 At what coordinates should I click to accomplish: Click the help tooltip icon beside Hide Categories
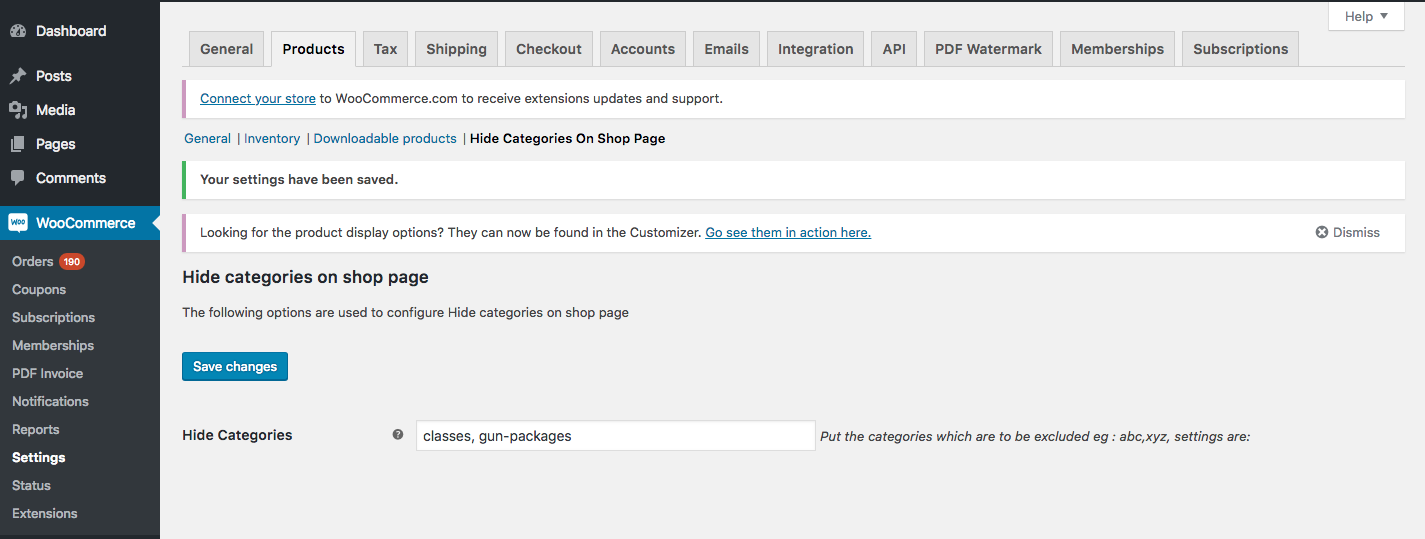tap(398, 435)
